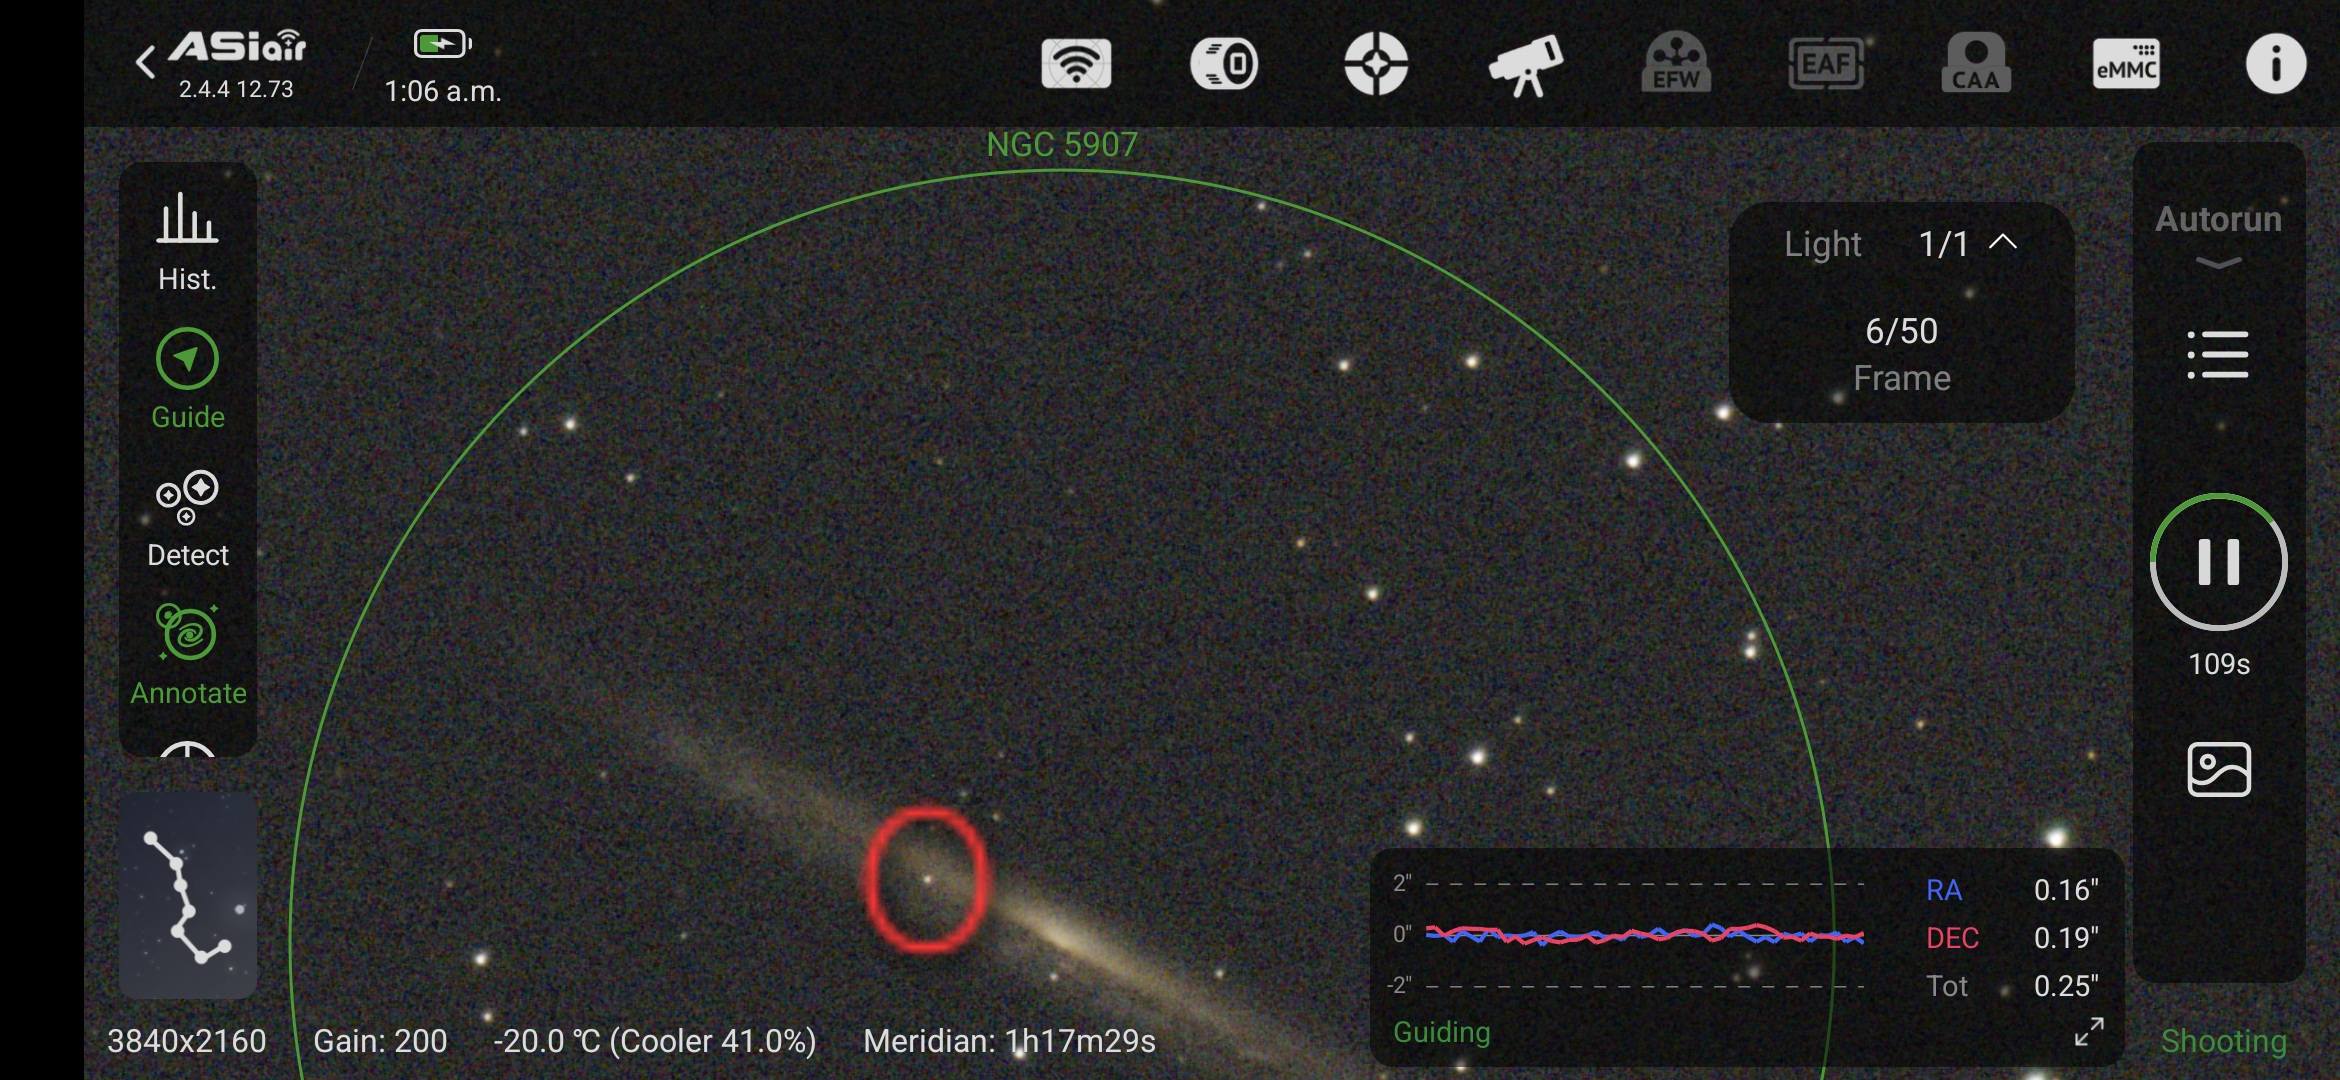
Task: Pause the running exposure
Action: point(2218,561)
